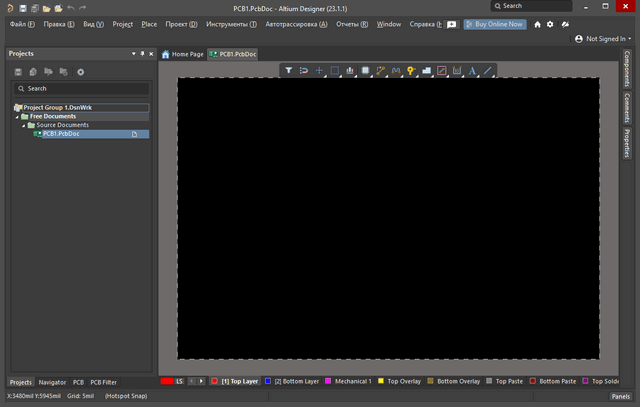Collapse the Free Documents tree node
The height and width of the screenshot is (407, 640).
coord(18,116)
